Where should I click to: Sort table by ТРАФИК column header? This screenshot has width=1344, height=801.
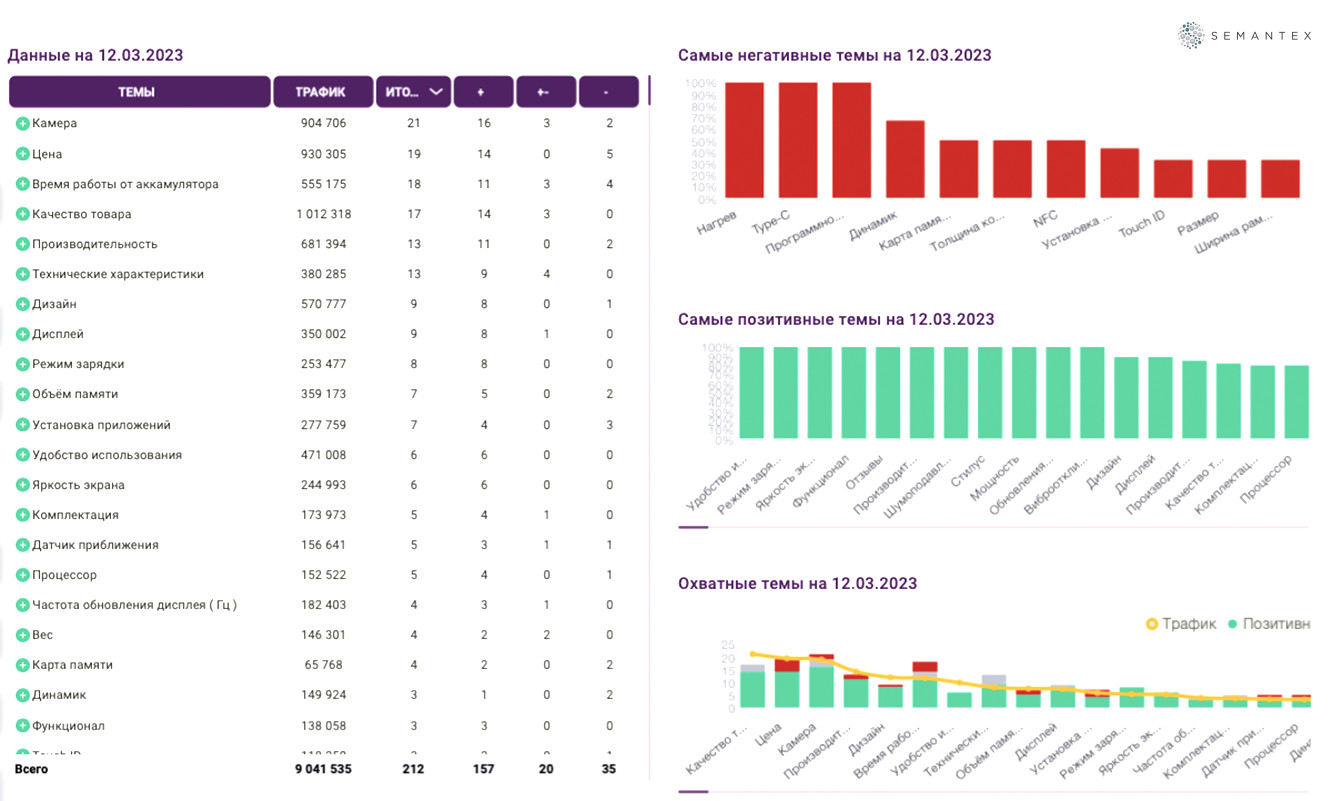[x=323, y=92]
